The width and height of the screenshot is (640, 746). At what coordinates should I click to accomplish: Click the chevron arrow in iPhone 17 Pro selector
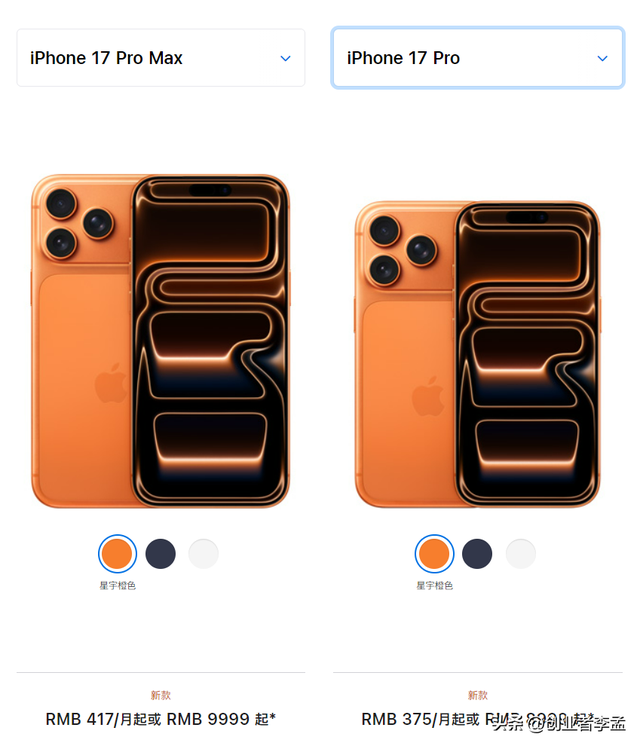(602, 59)
